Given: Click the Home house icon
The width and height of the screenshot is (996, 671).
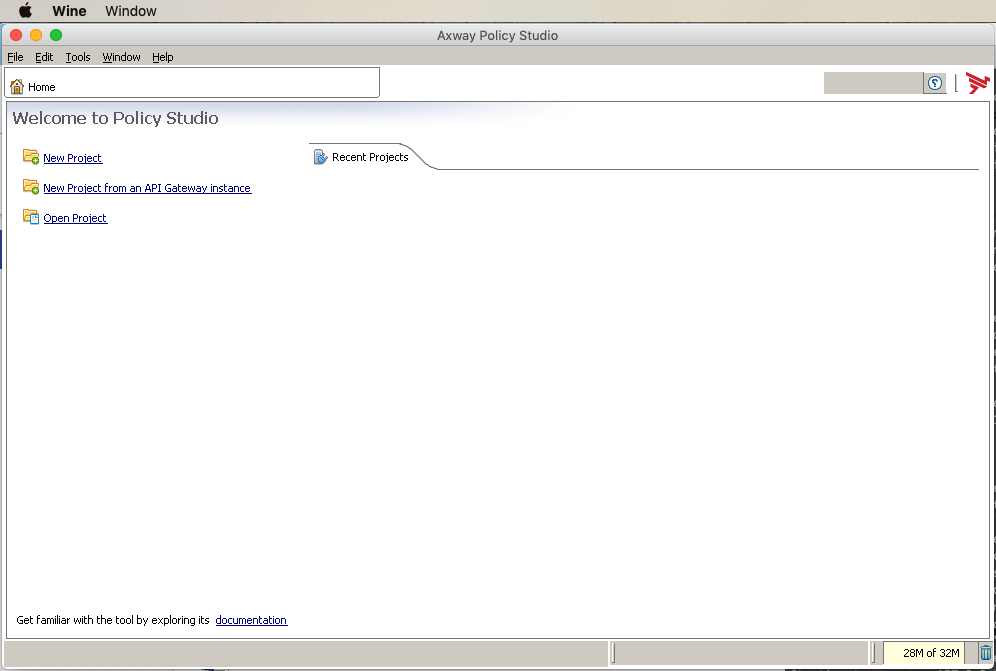Looking at the screenshot, I should coord(17,86).
